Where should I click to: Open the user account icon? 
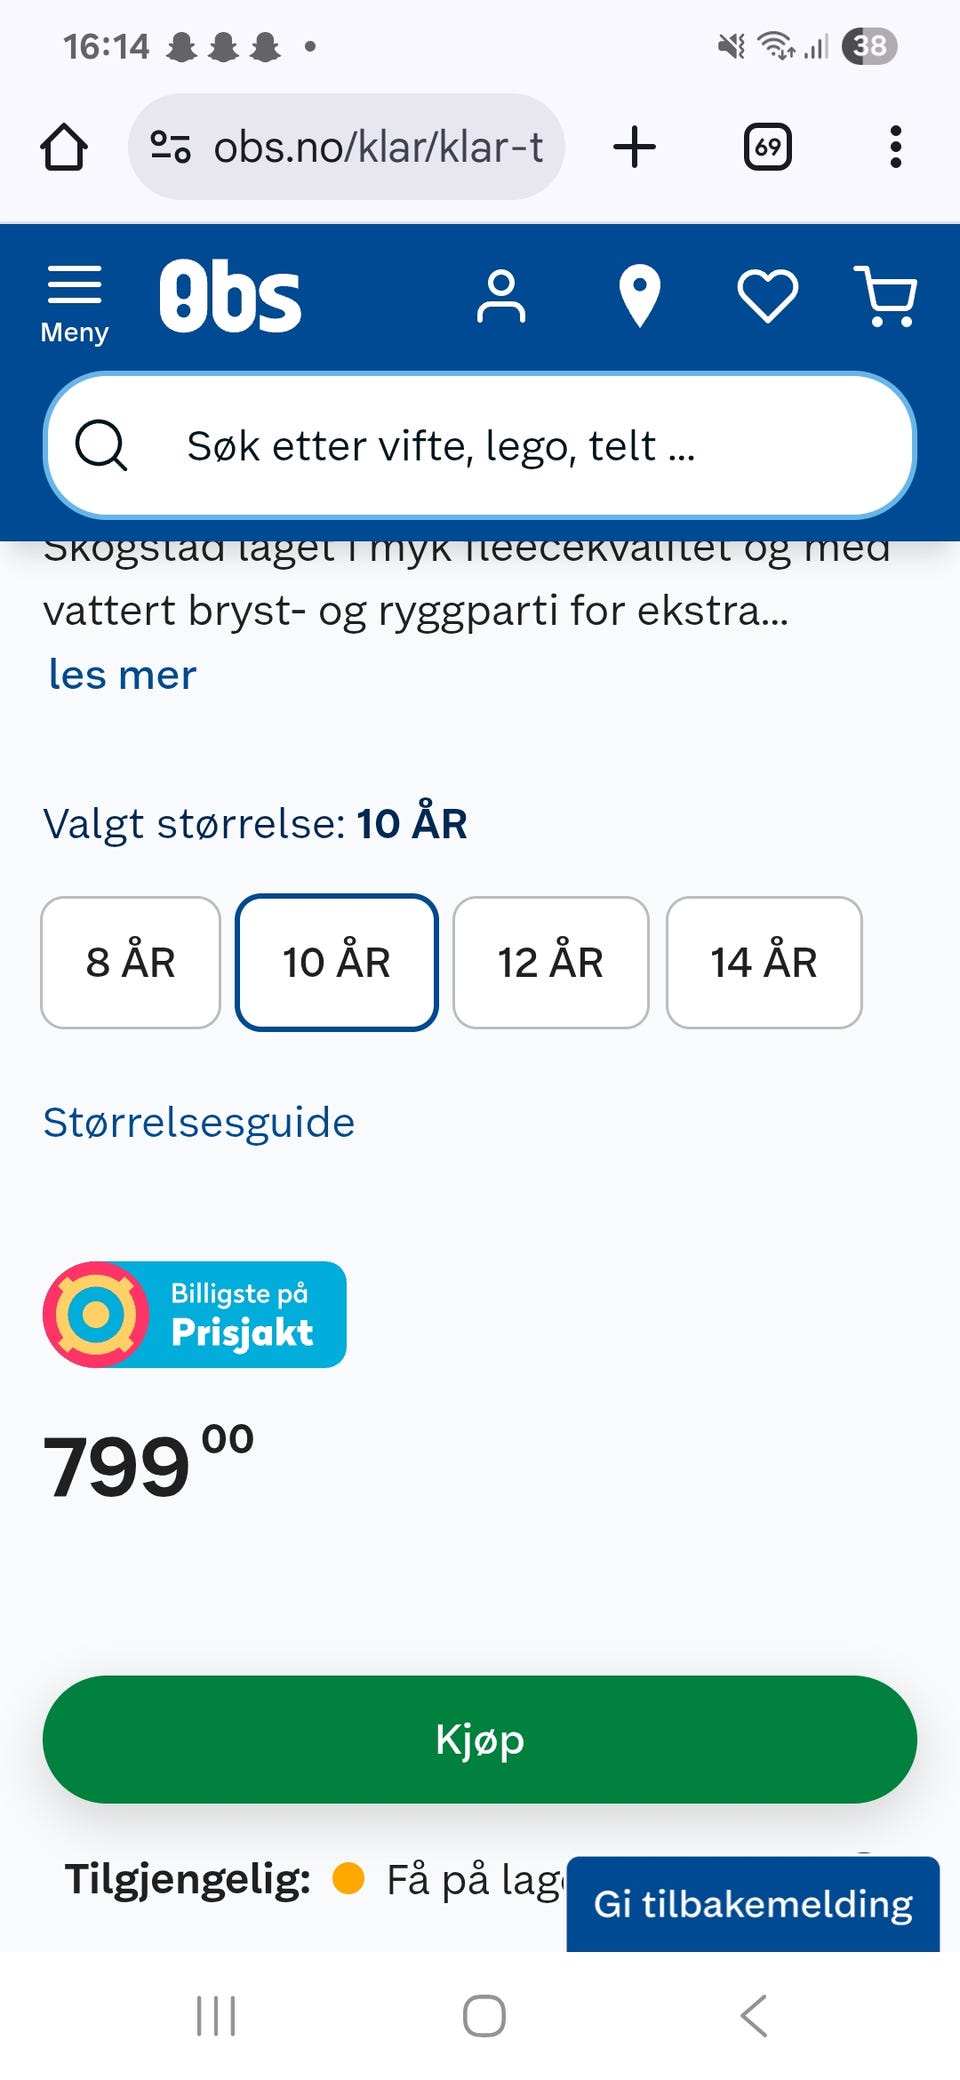[501, 297]
